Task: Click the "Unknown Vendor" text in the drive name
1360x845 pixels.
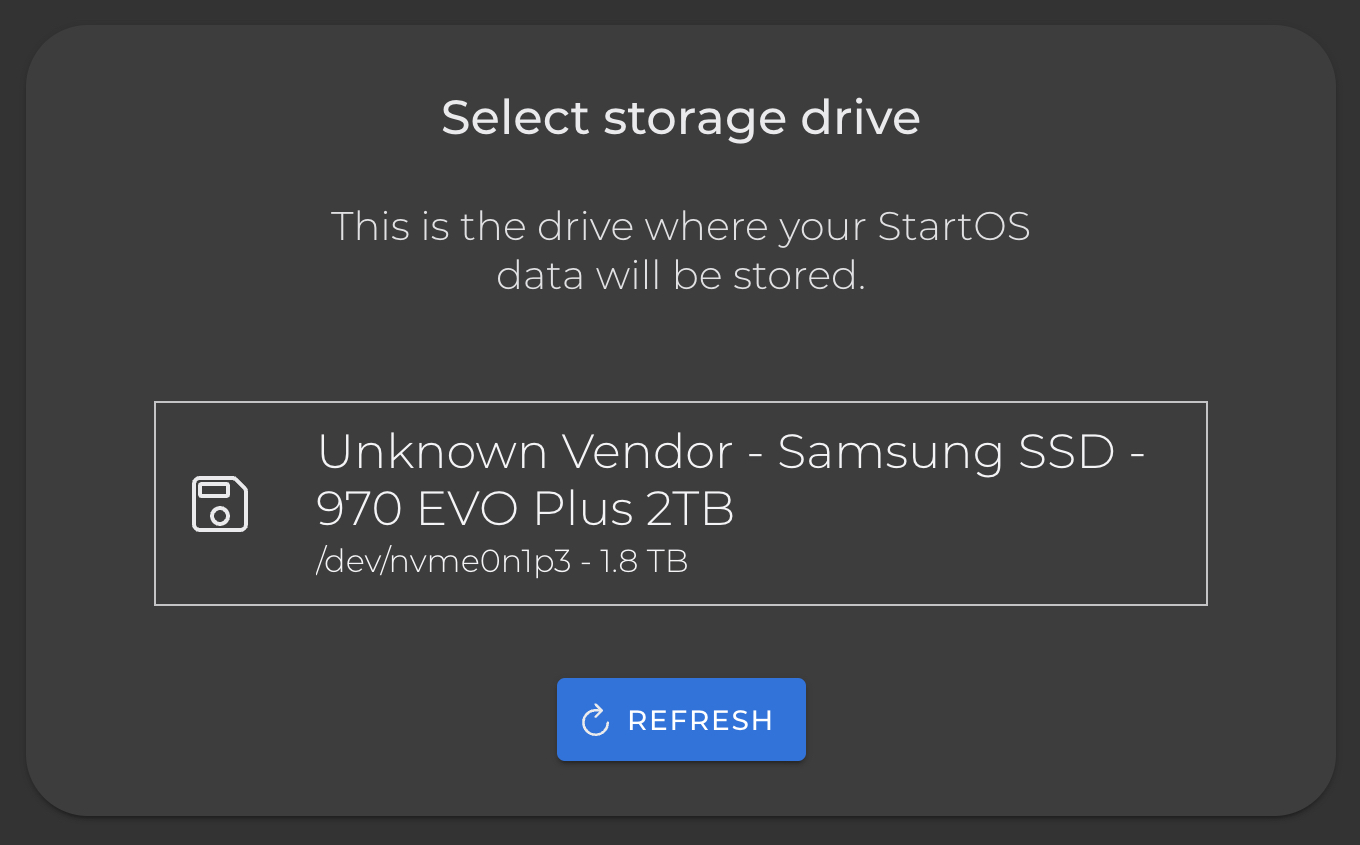Action: click(x=525, y=452)
